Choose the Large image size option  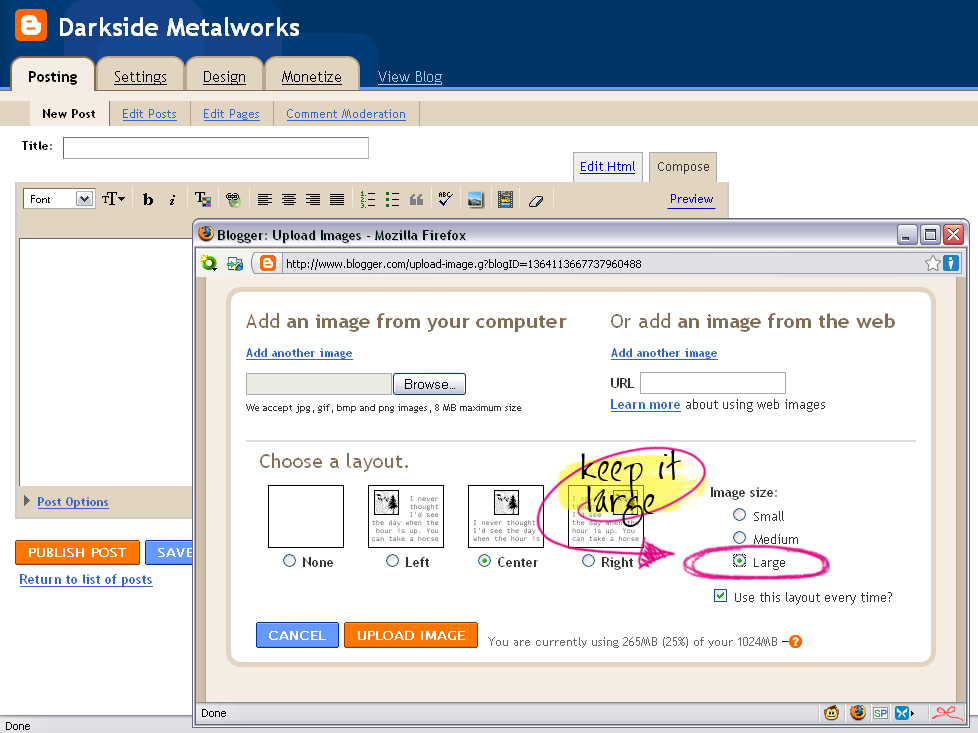(x=739, y=561)
